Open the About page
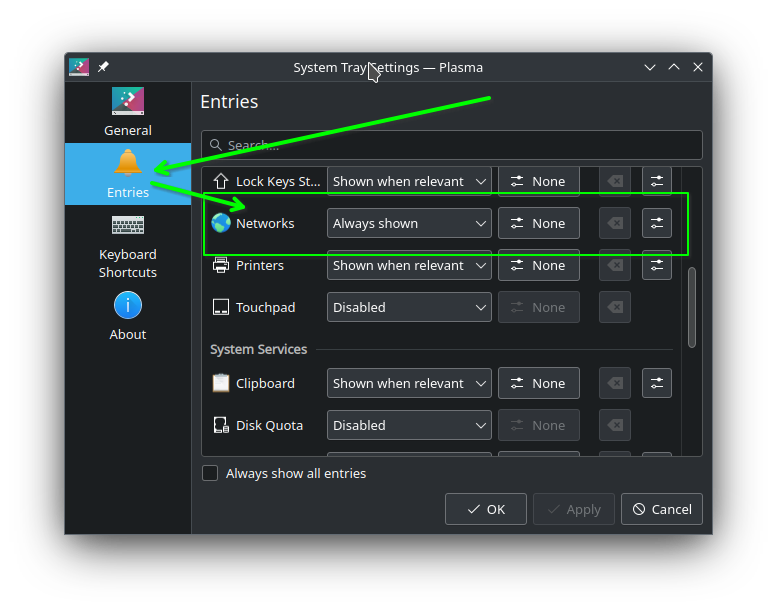This screenshot has width=777, height=611. pyautogui.click(x=128, y=316)
